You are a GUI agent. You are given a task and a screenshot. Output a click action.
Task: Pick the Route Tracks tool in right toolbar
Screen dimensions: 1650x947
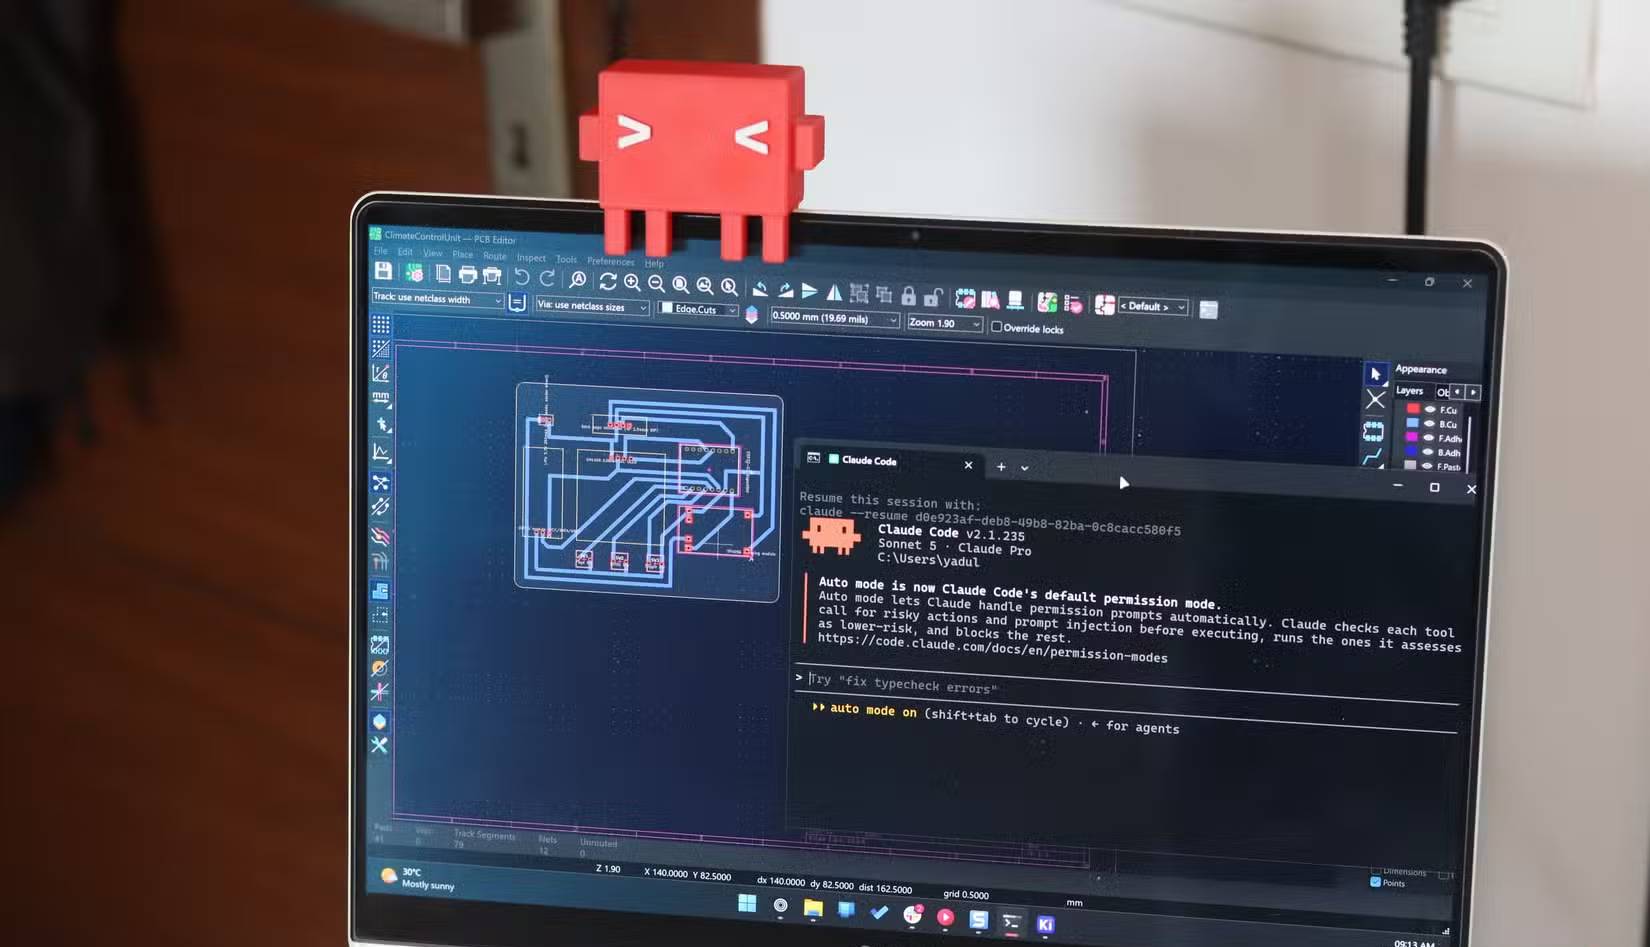[1373, 456]
